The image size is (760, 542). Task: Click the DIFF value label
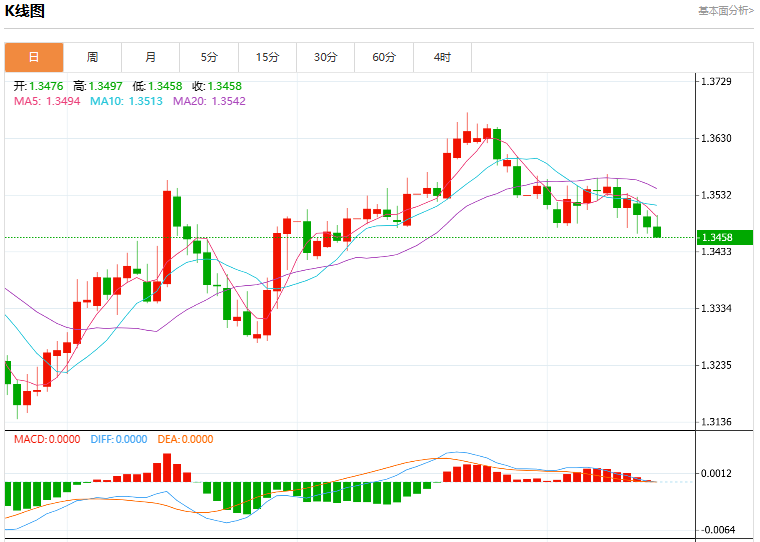[119, 439]
